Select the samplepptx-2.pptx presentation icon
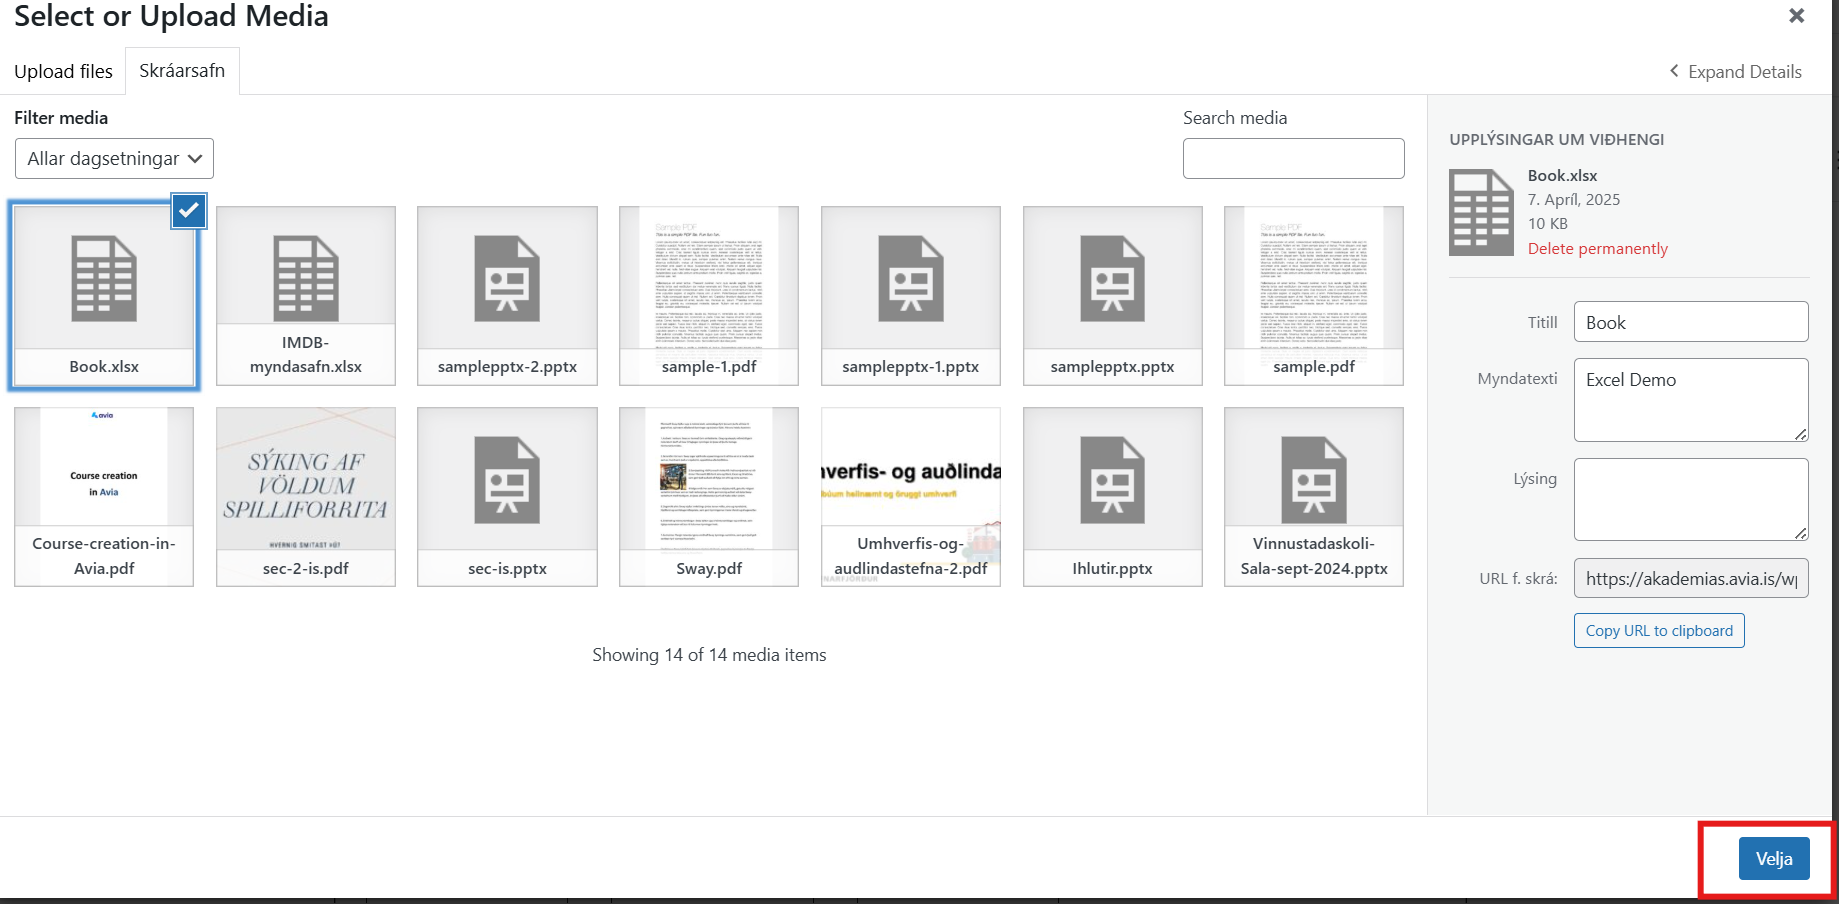Screen dimensions: 1839x904 click(507, 279)
